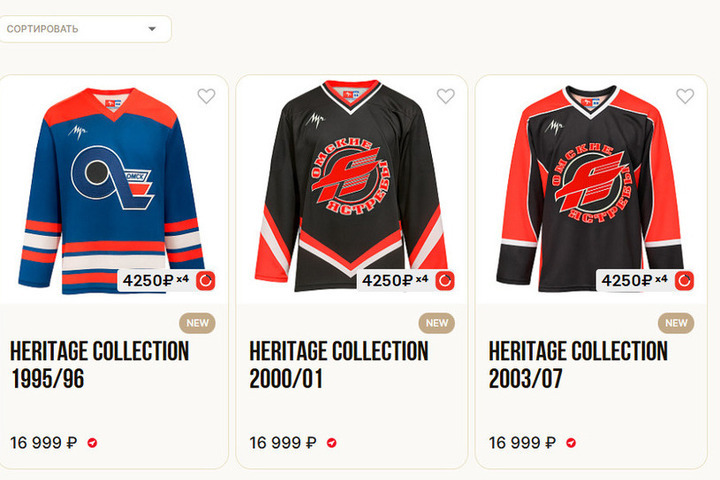This screenshot has height=480, width=720.
Task: Open the Сортировать sorting dropdown
Action: 80,29
